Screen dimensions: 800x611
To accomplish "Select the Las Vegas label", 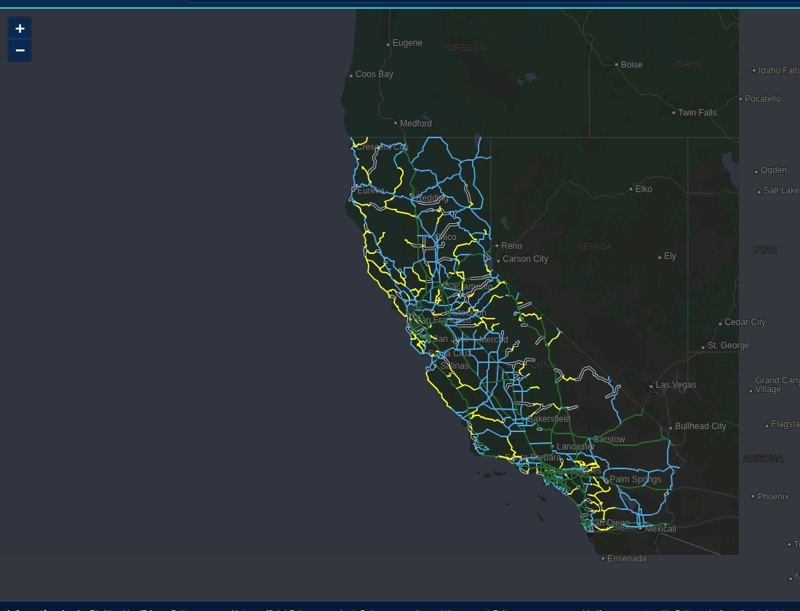I will (676, 385).
